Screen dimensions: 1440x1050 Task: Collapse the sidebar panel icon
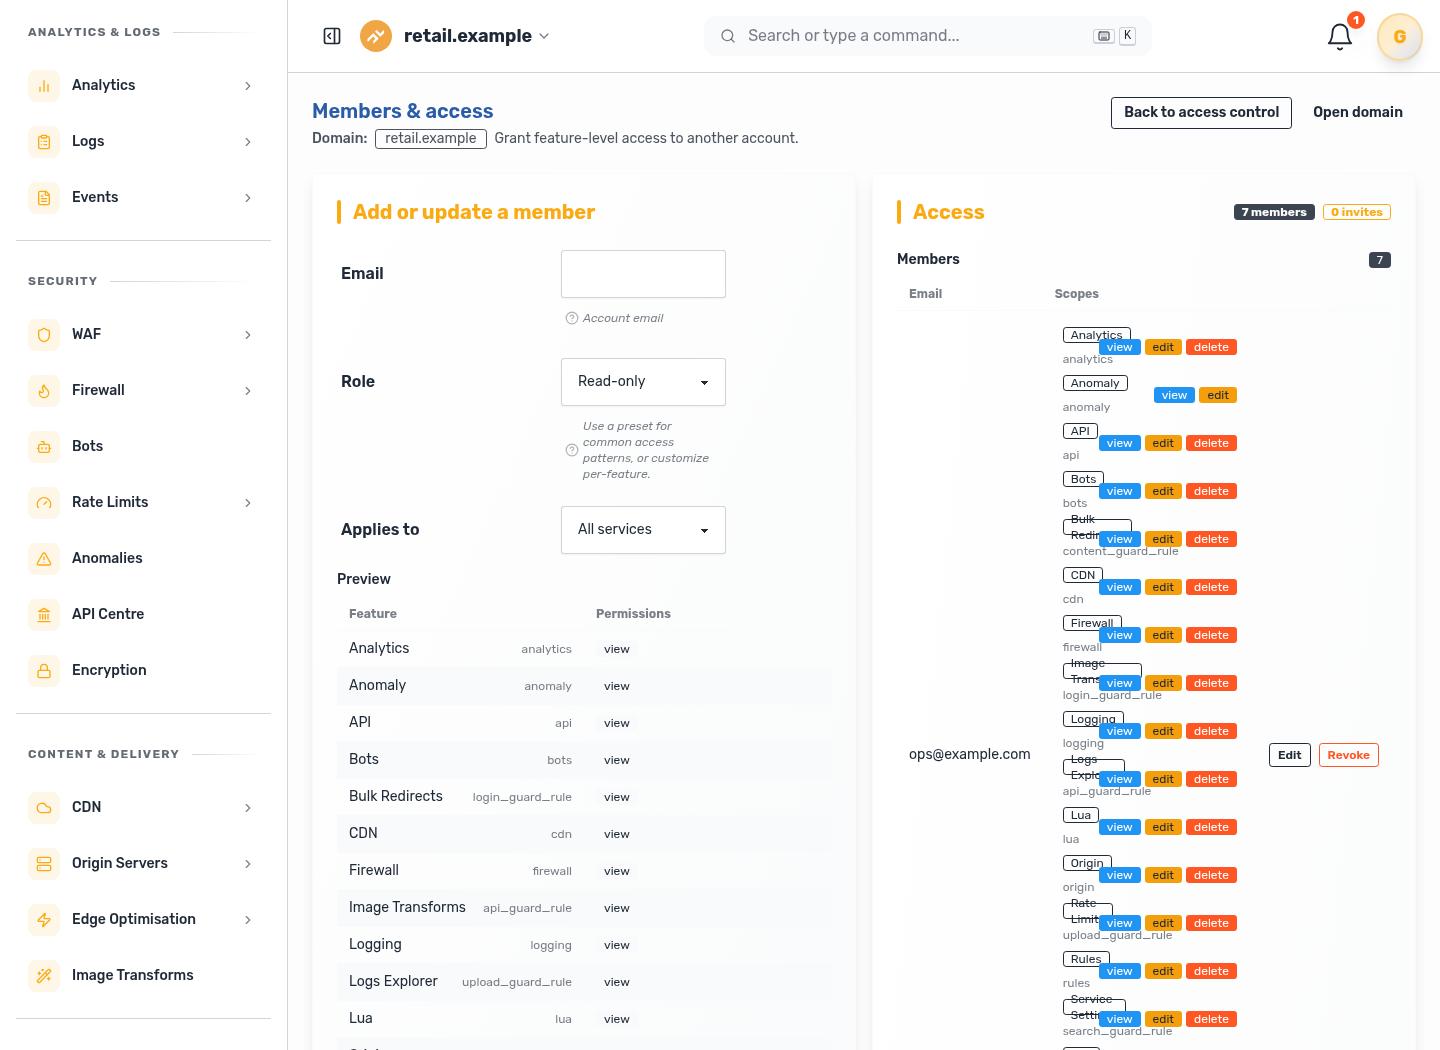click(x=332, y=36)
